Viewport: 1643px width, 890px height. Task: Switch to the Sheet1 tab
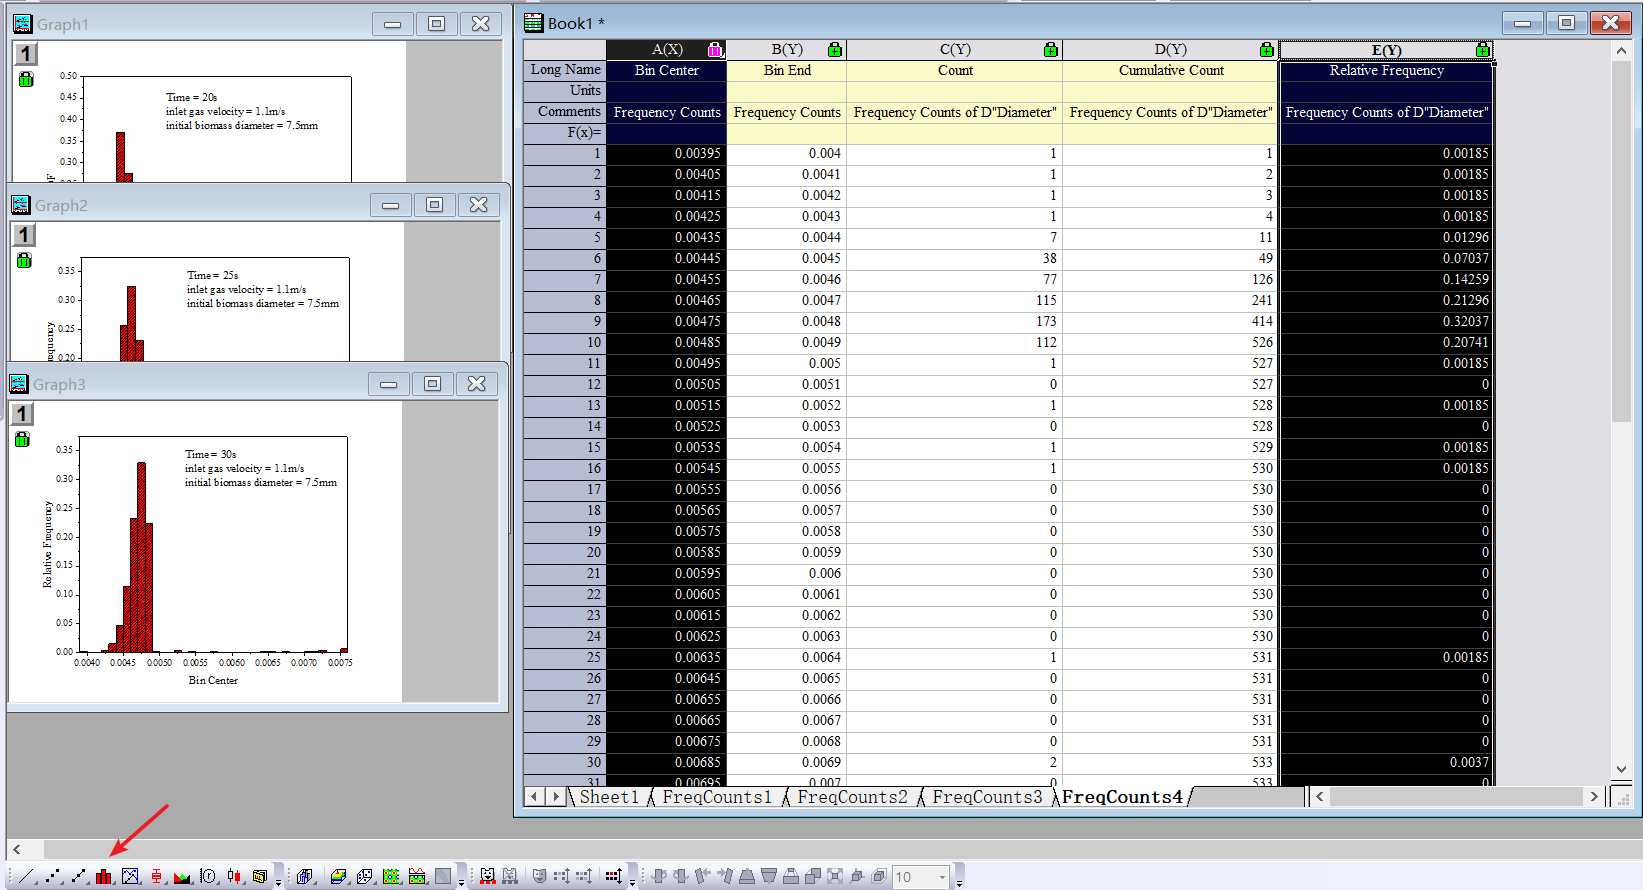tap(608, 797)
